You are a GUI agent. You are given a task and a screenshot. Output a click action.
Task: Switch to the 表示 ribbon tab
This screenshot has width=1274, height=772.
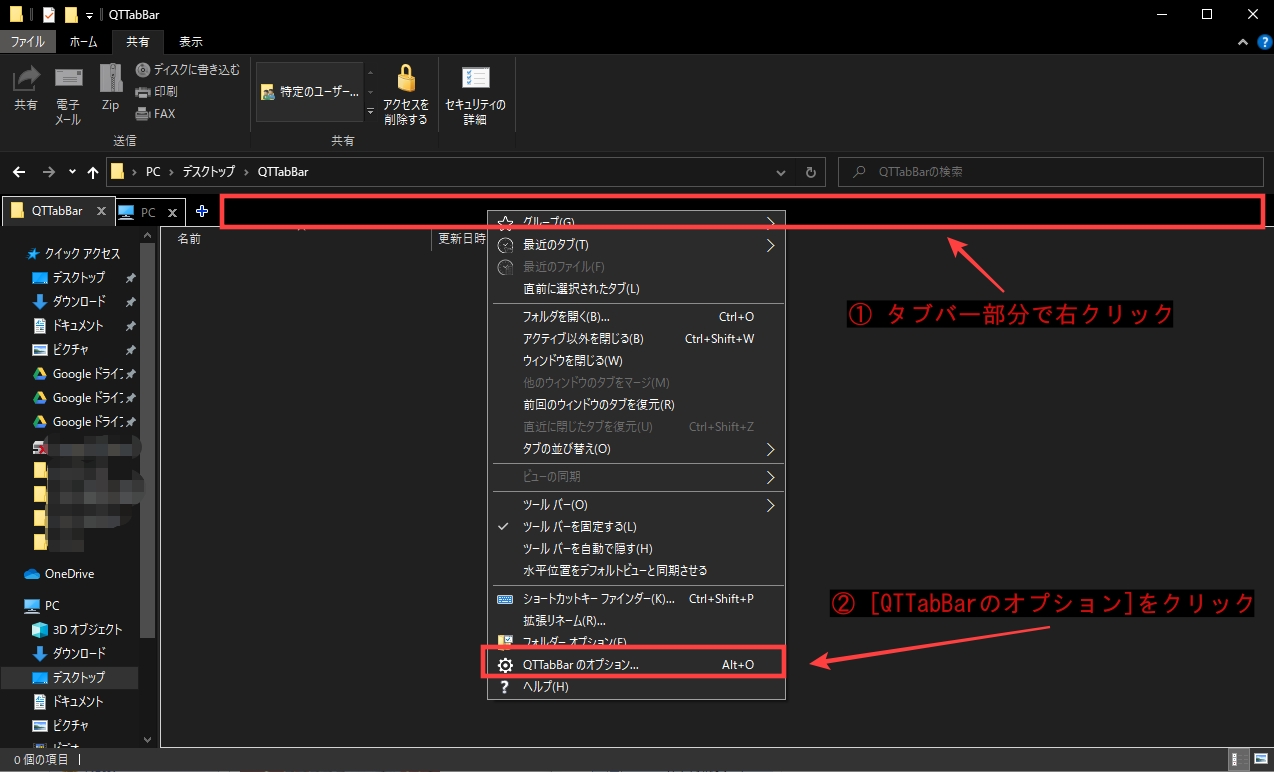191,42
